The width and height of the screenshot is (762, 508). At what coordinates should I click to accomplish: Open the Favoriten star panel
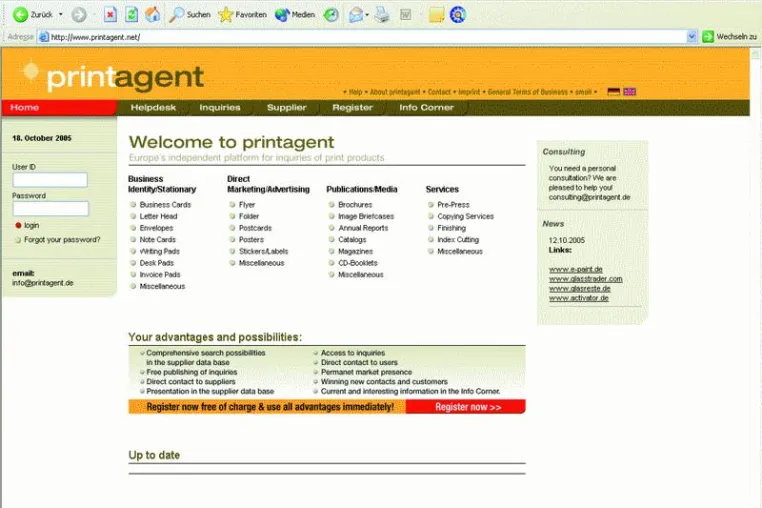pyautogui.click(x=242, y=15)
